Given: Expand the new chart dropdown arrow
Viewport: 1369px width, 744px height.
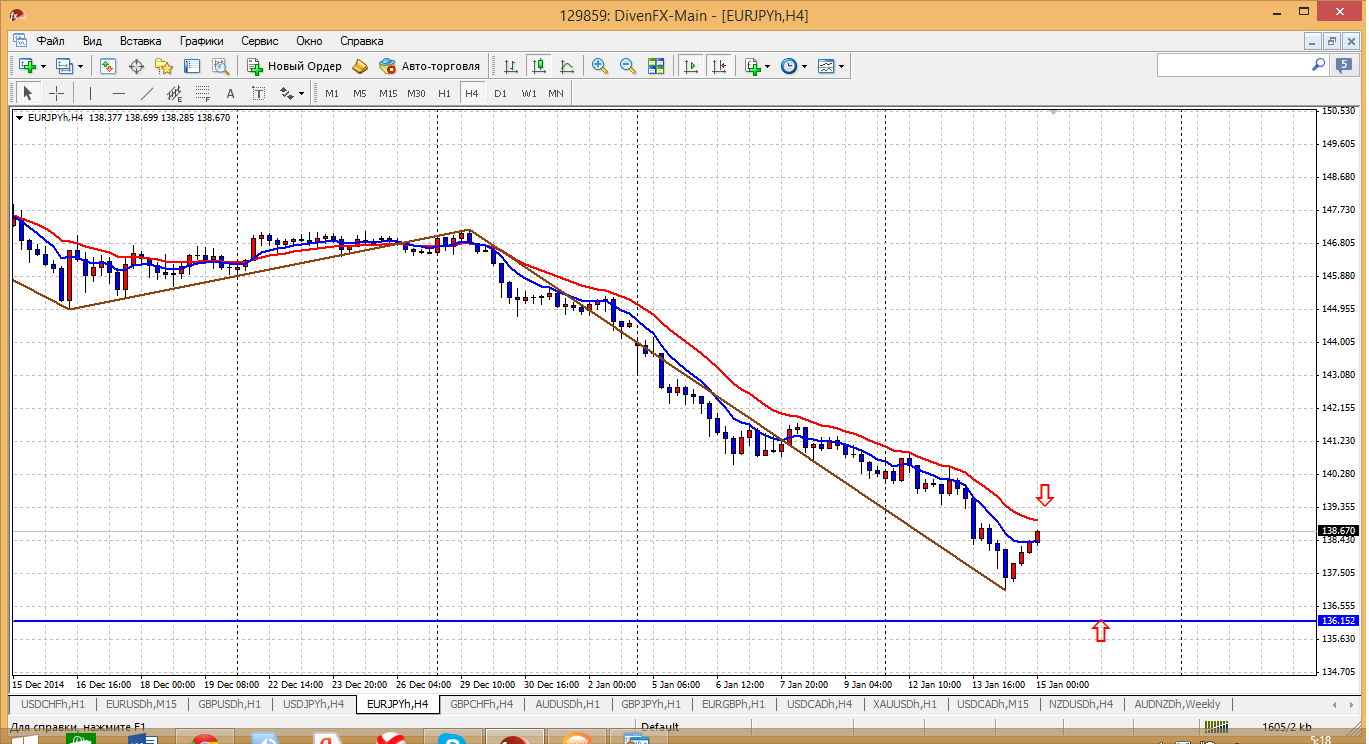Looking at the screenshot, I should [x=41, y=67].
